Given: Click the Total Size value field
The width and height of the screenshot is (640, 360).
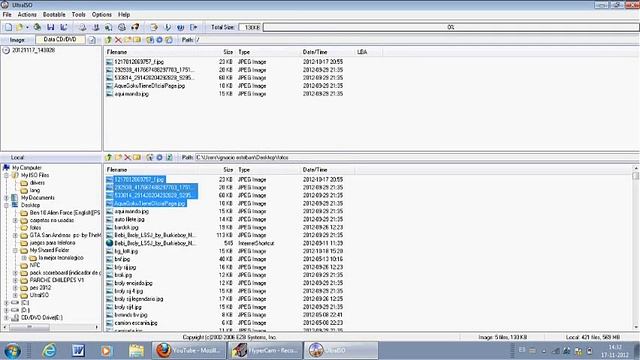Looking at the screenshot, I should tap(250, 27).
